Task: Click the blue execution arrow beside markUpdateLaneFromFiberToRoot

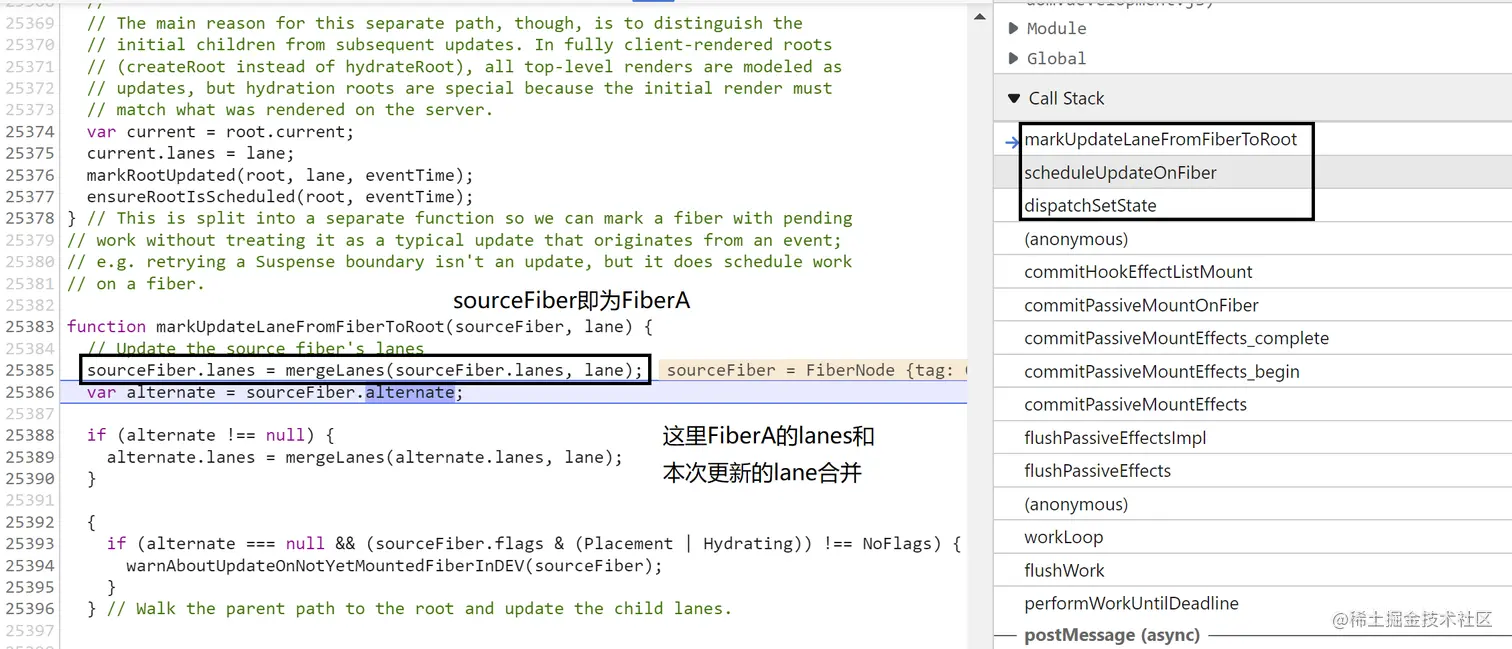Action: [x=1008, y=140]
